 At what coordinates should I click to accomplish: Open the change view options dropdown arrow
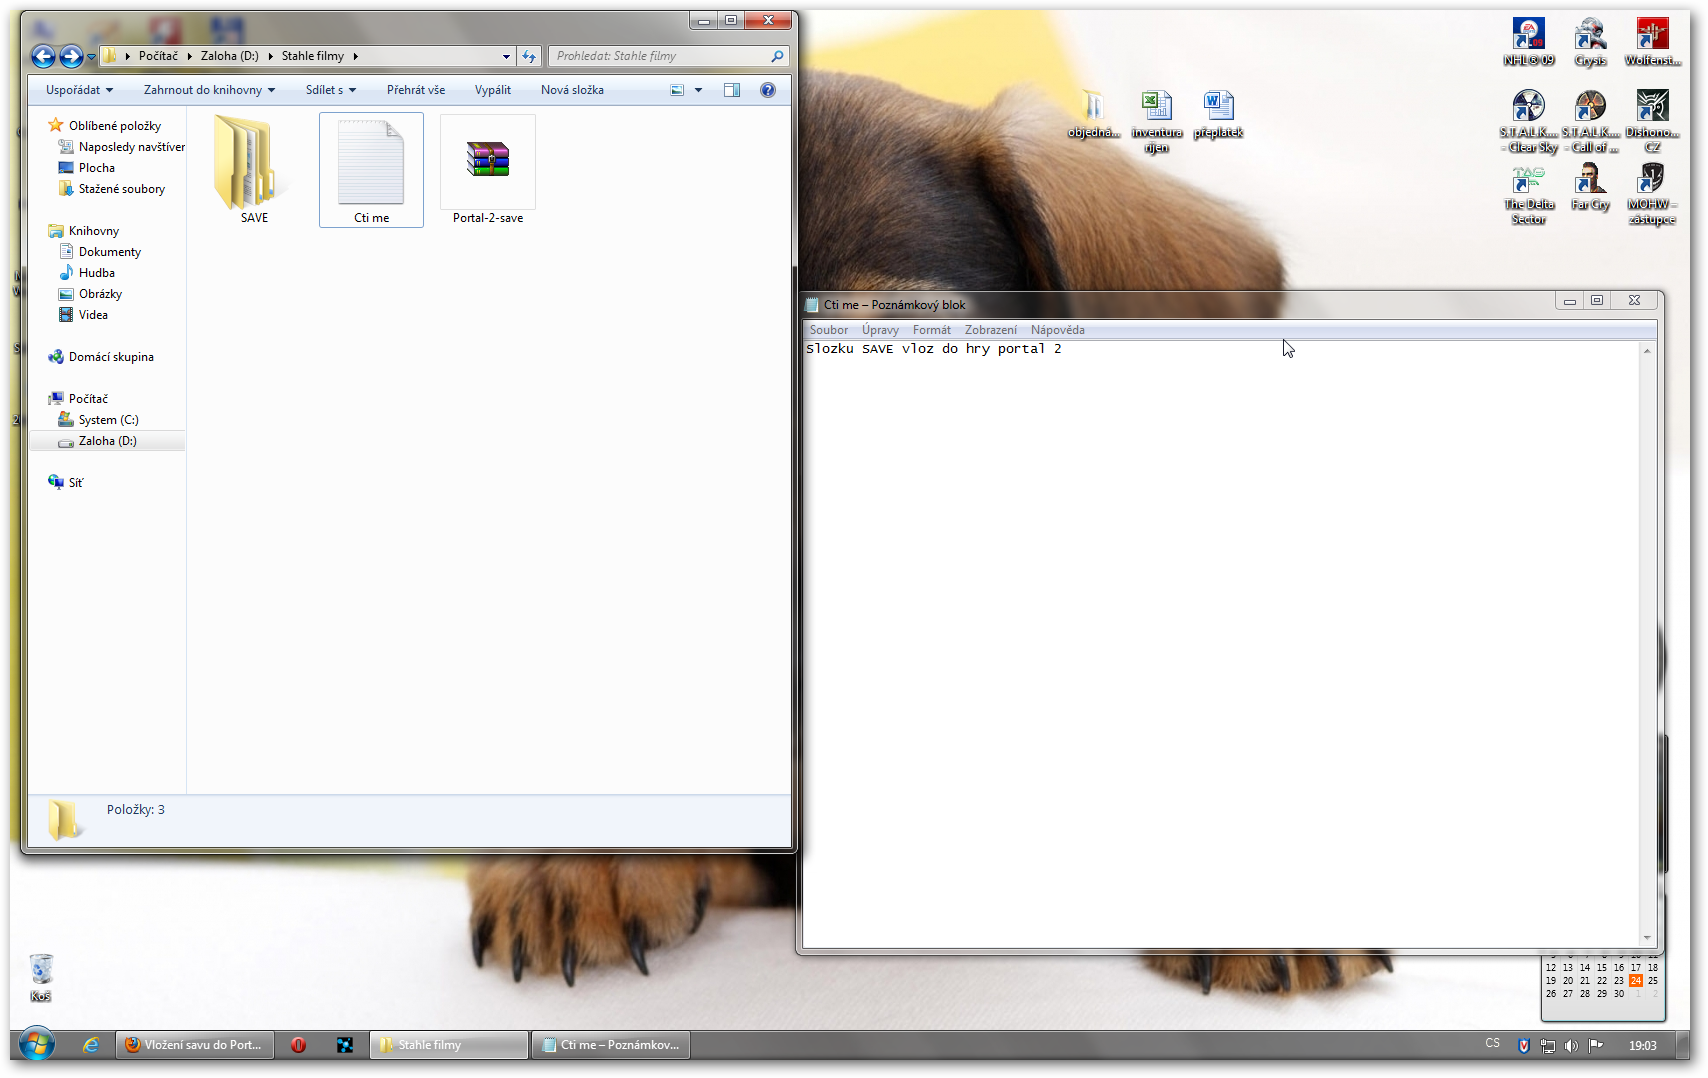pyautogui.click(x=698, y=90)
